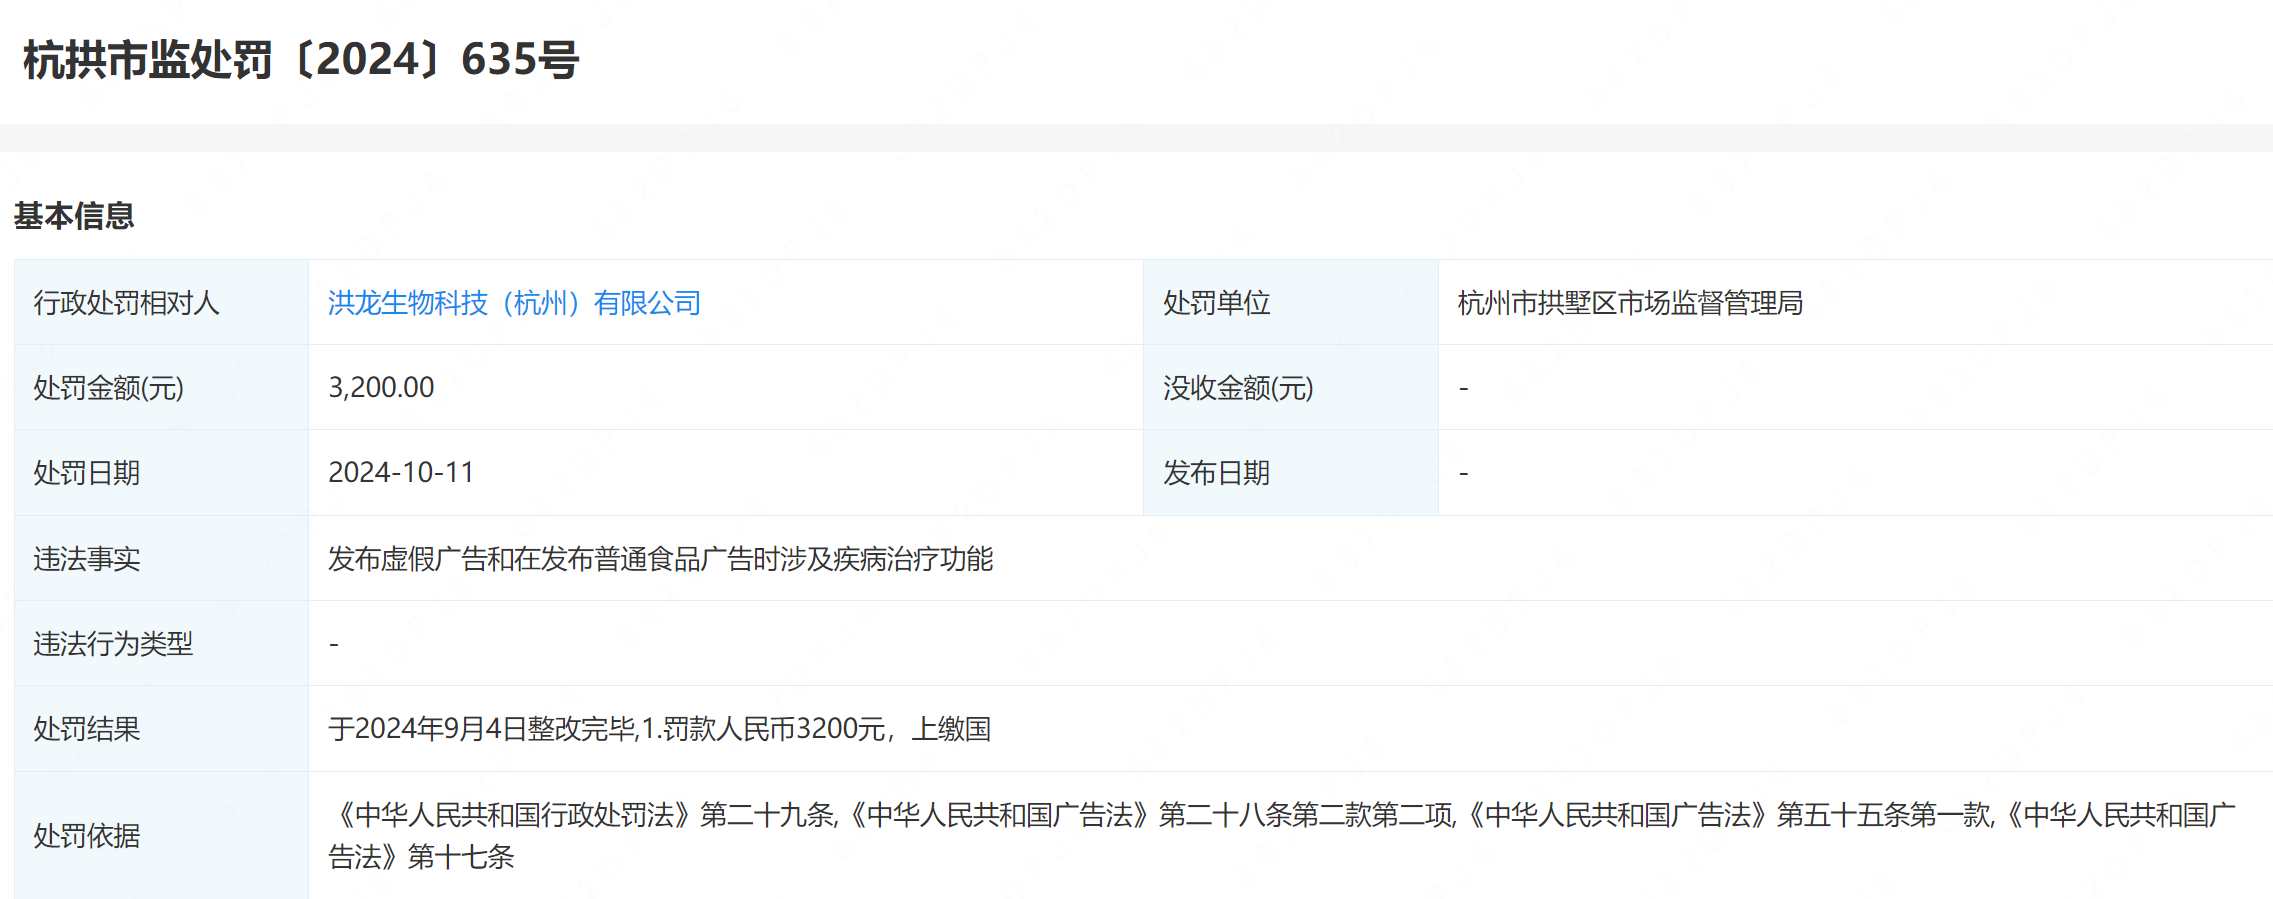Click the page title 杭拱市监处罚〔2024〕635号
Image resolution: width=2273 pixels, height=899 pixels.
coord(301,60)
